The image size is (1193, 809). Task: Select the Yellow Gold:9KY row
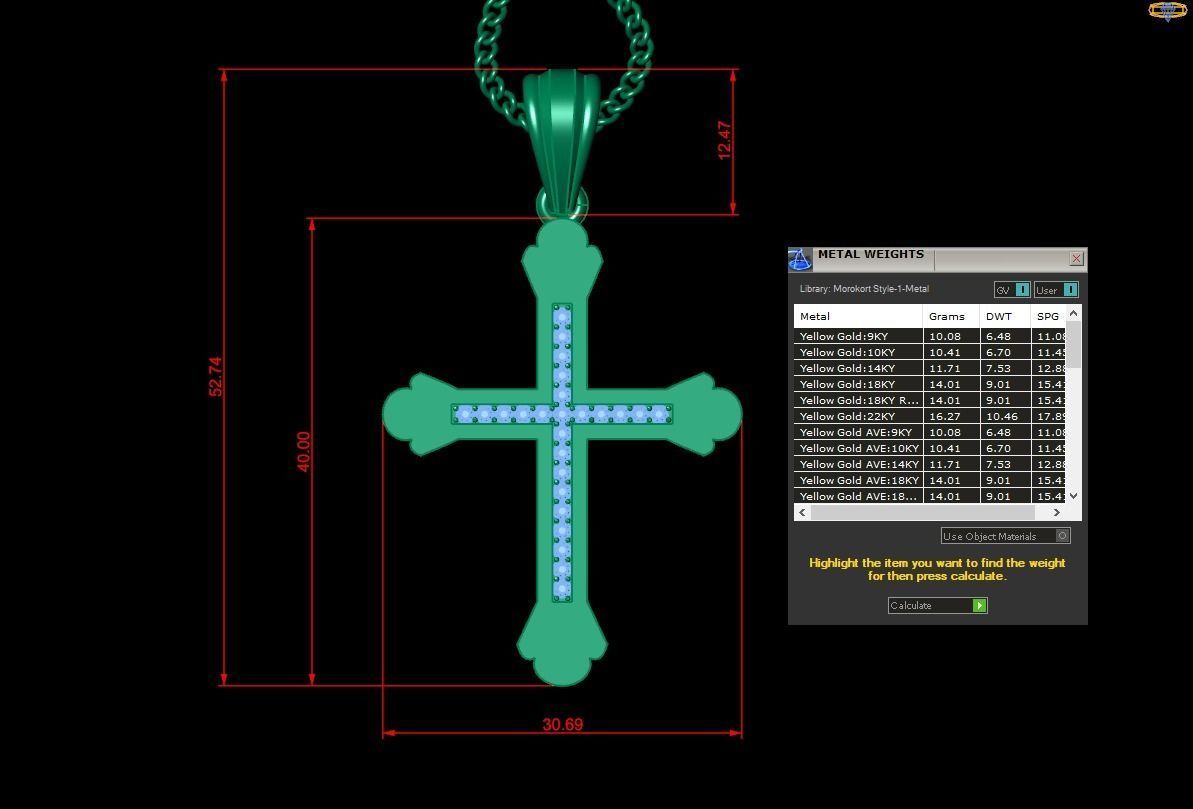(x=930, y=336)
